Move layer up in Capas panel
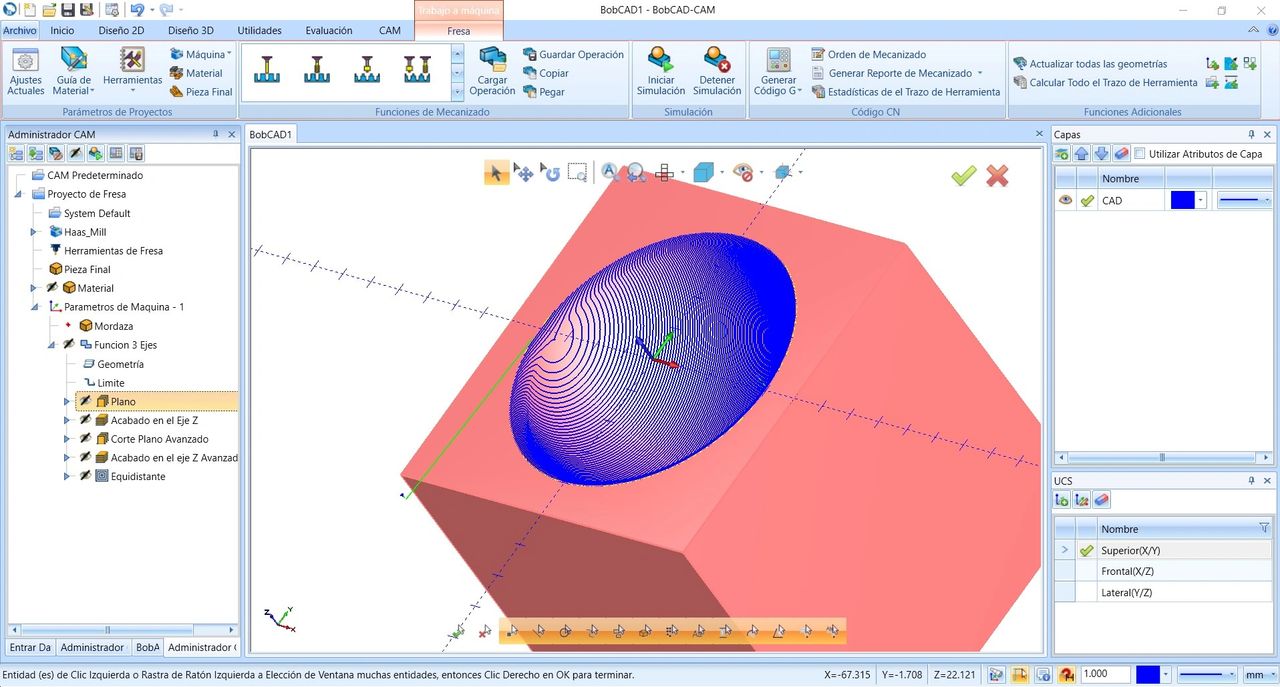The image size is (1280, 687). coord(1082,154)
